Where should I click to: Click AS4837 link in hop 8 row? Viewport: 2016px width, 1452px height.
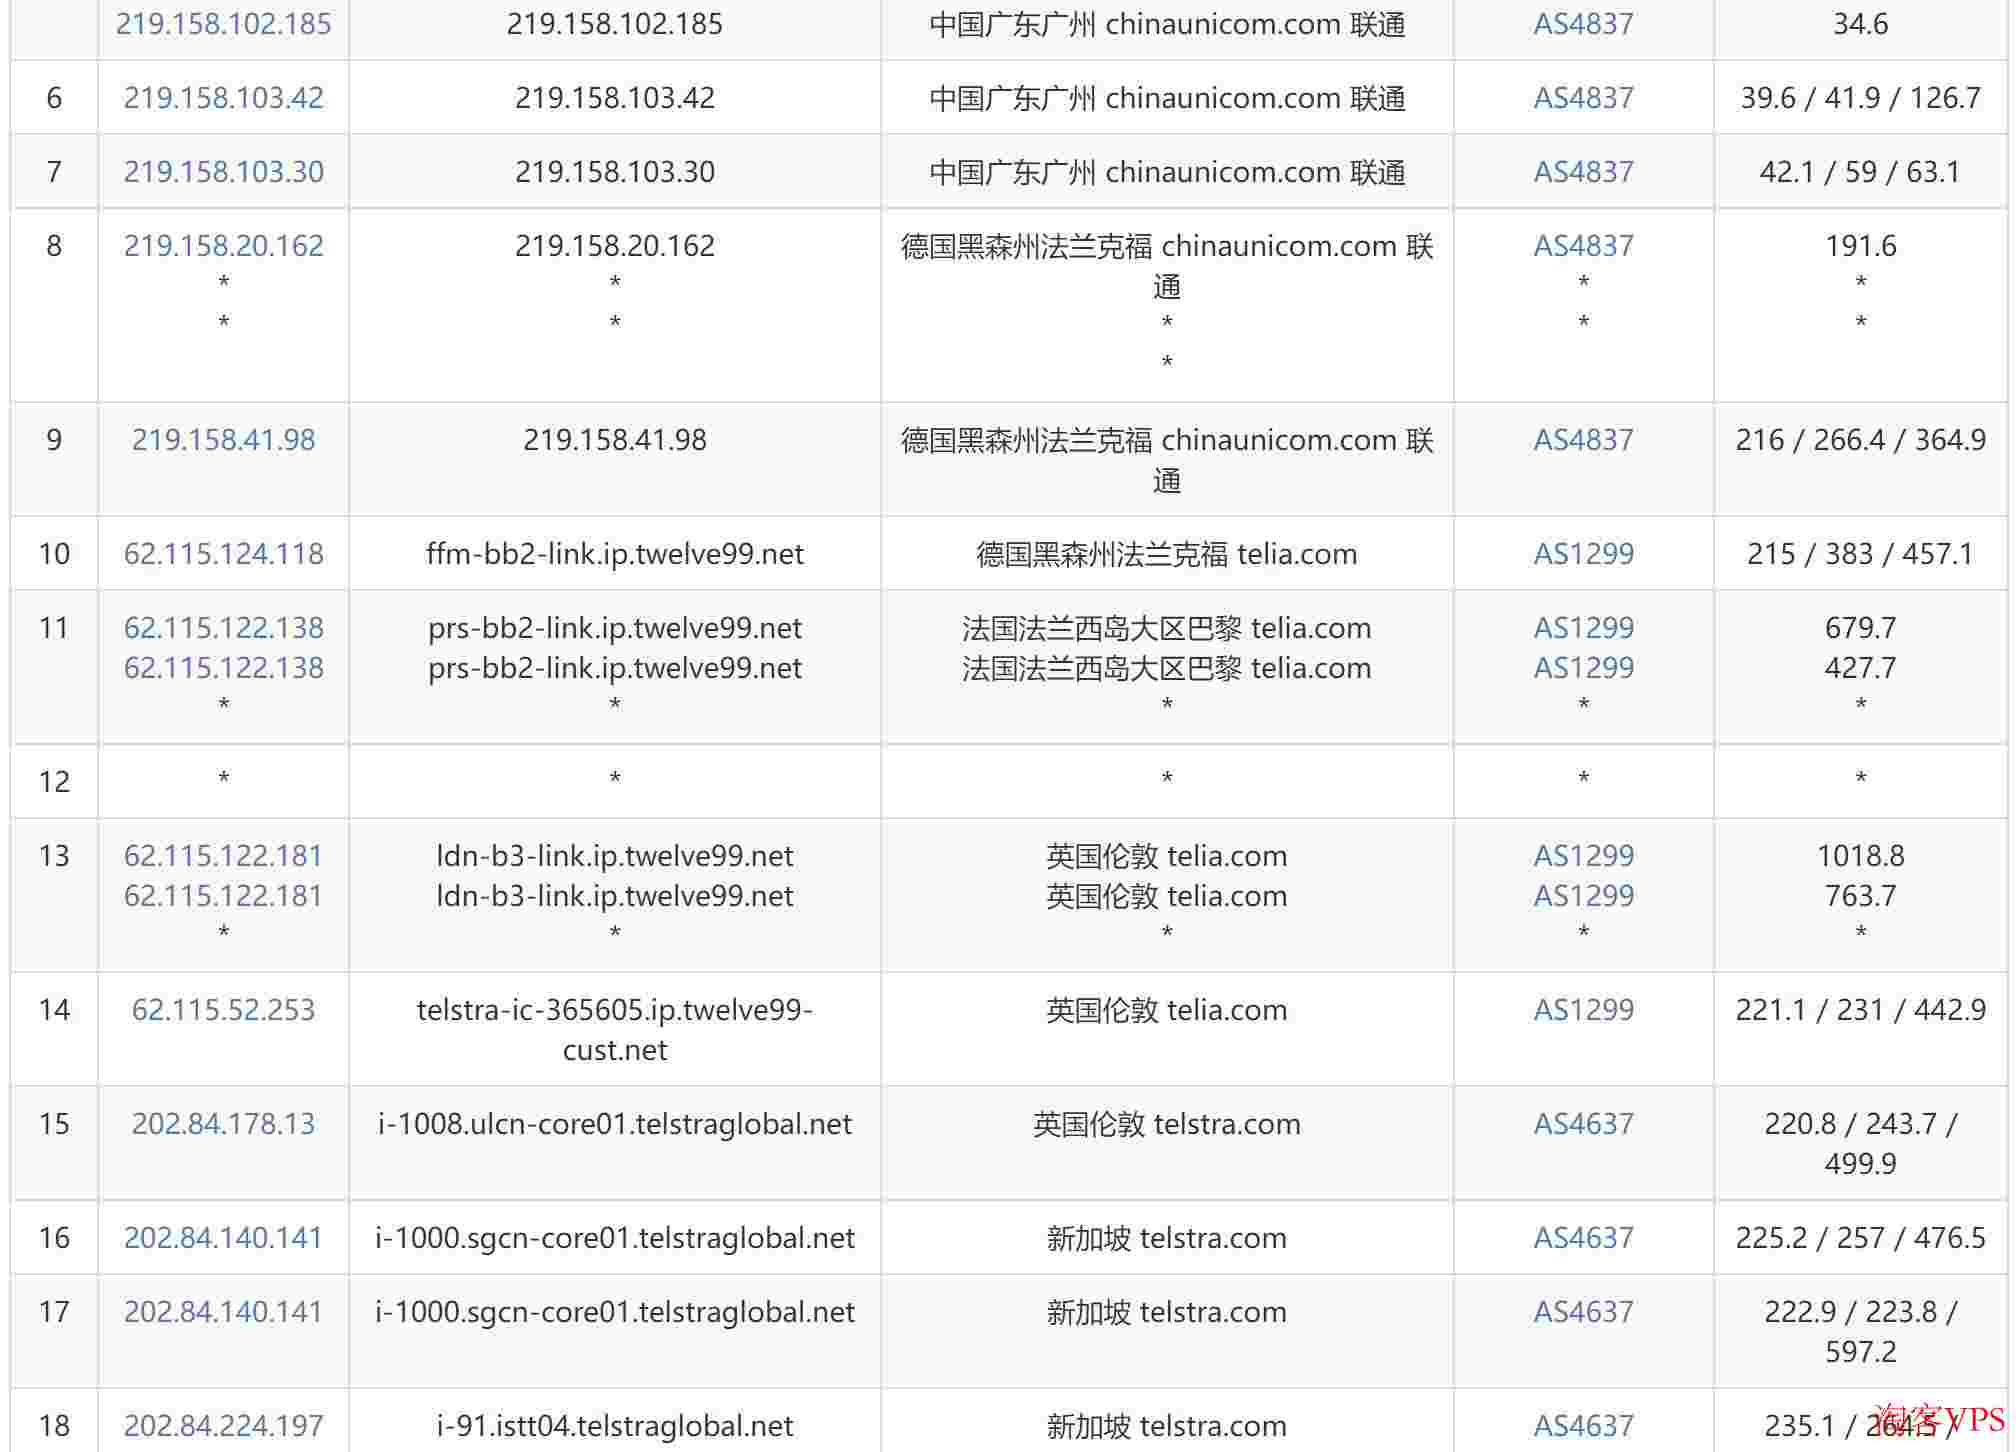pos(1583,246)
